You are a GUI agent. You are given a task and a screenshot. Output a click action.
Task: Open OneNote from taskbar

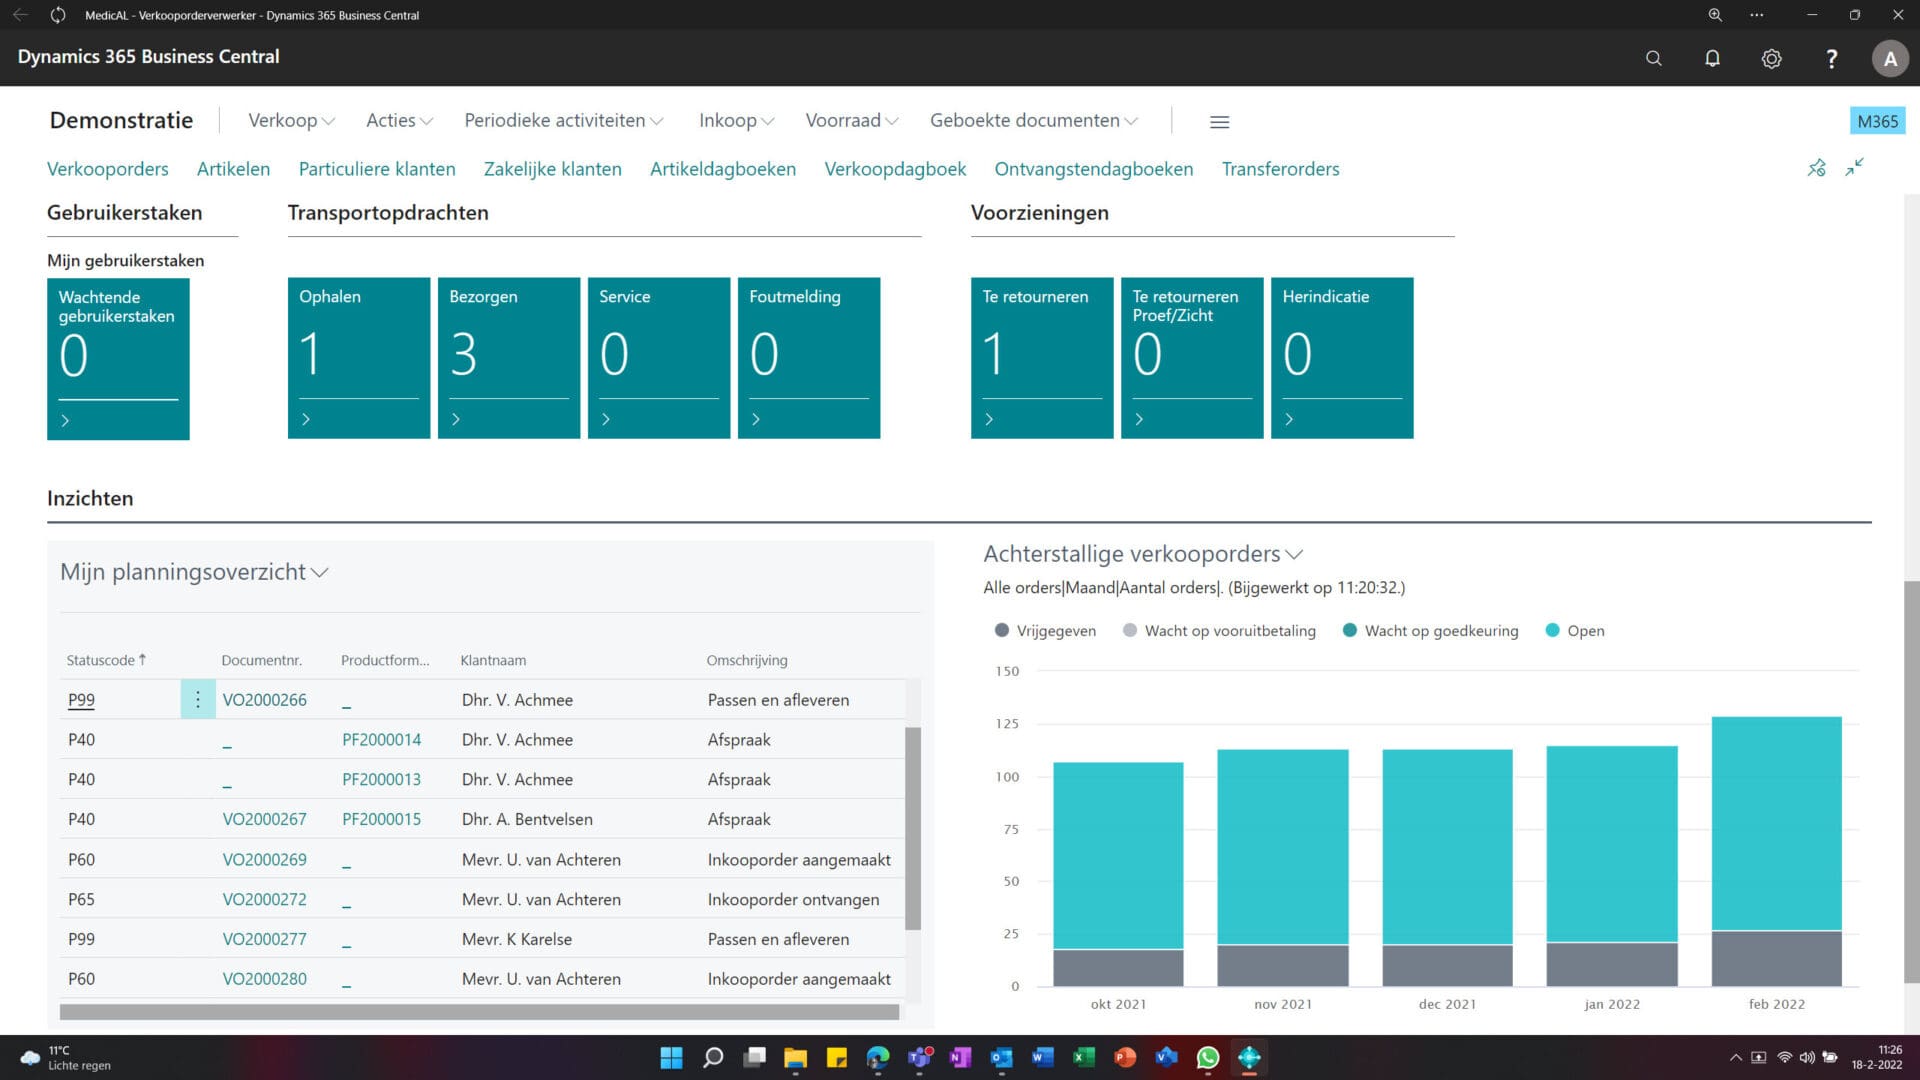[x=960, y=1057]
